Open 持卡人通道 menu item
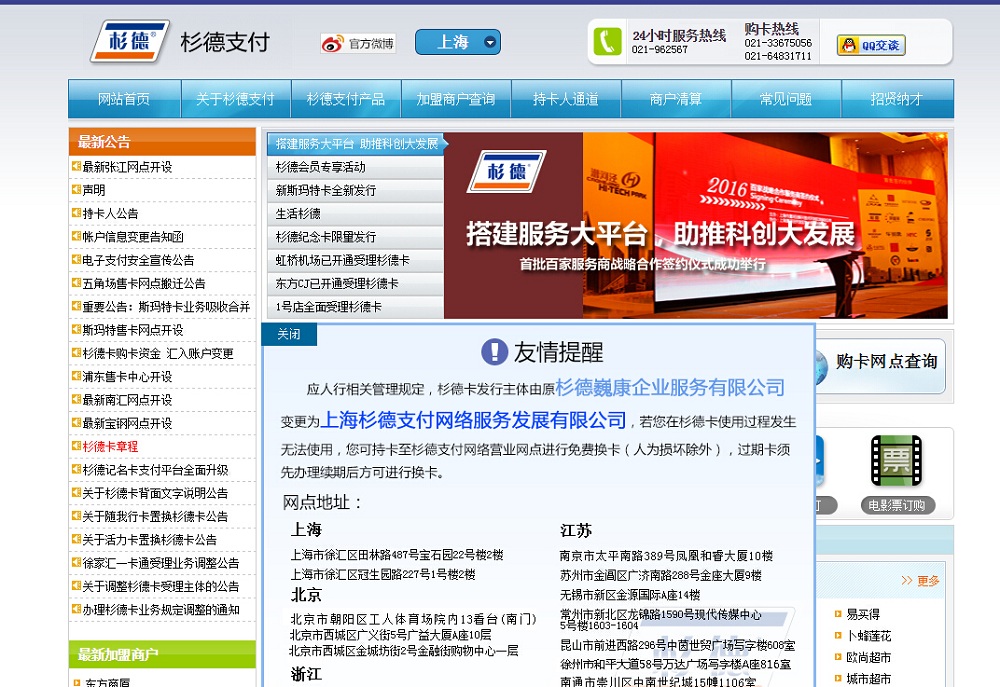This screenshot has width=1000, height=687. coord(566,99)
